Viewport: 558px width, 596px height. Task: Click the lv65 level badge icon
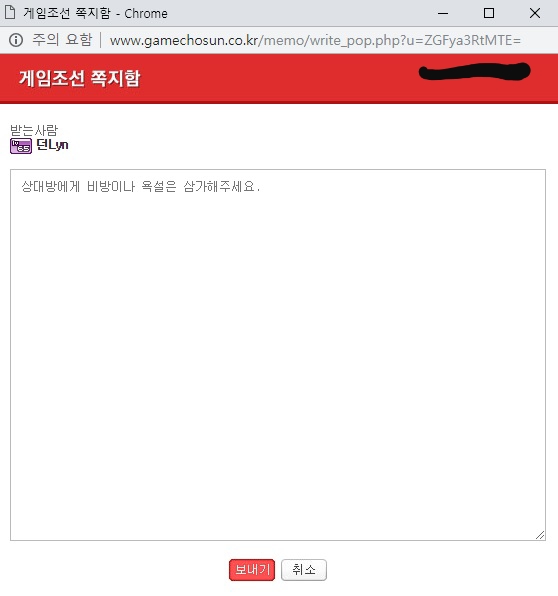[x=21, y=146]
